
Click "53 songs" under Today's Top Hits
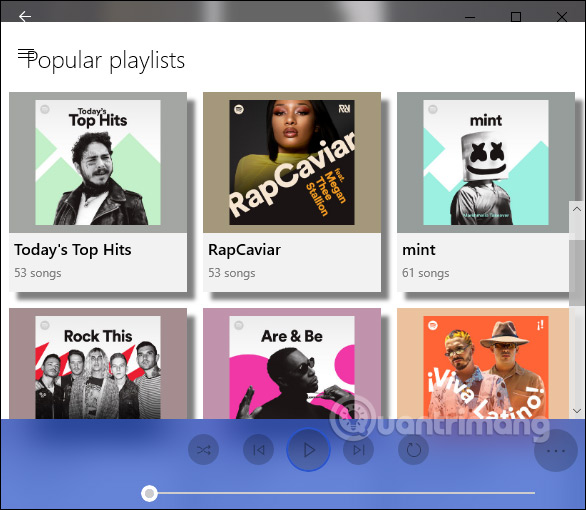38,273
